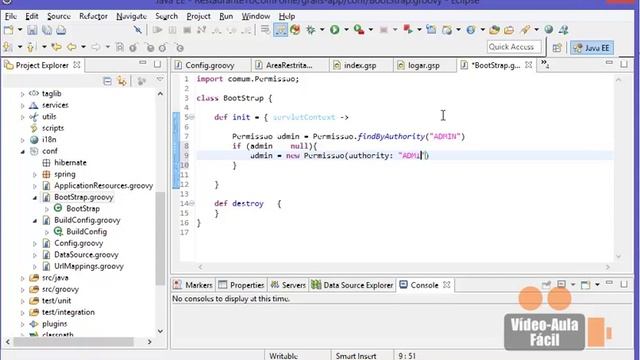640x360 pixels.
Task: Select UrlMappings.groovy in the tree
Action: click(x=89, y=266)
